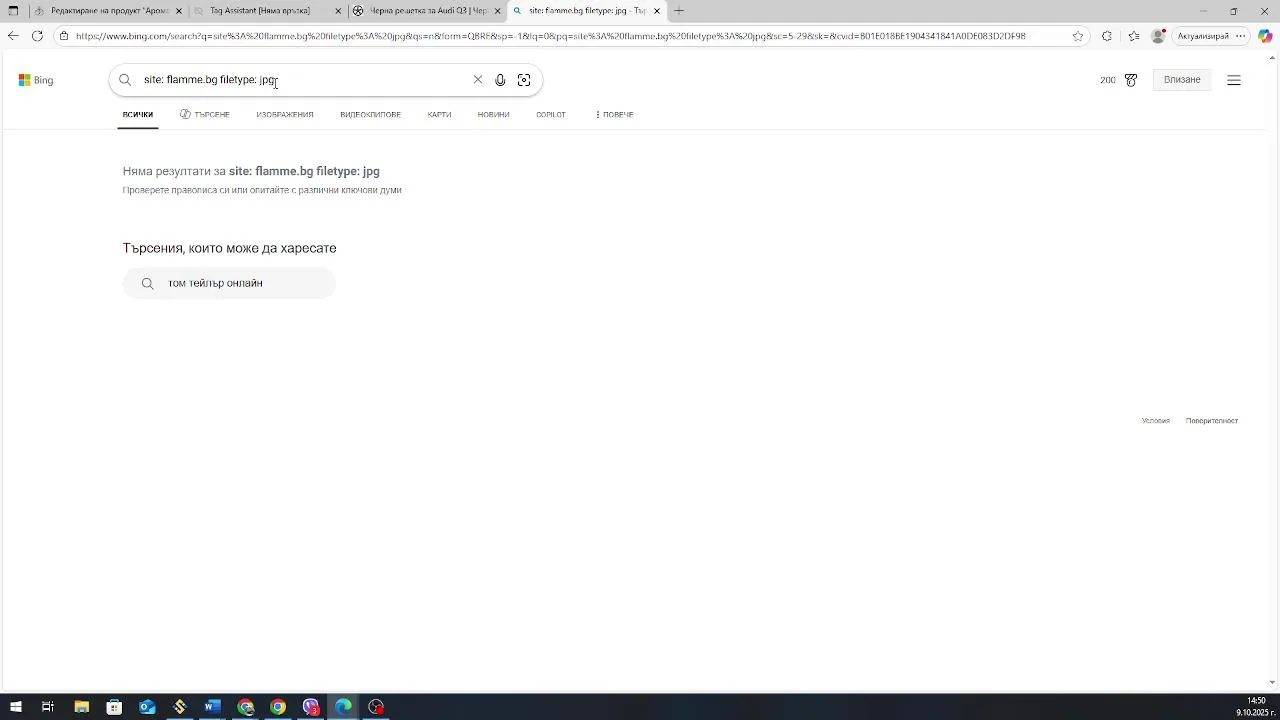Image resolution: width=1280 pixels, height=720 pixels.
Task: Select the ВИДЕОКЛИПОВЕ search tab
Action: [370, 115]
